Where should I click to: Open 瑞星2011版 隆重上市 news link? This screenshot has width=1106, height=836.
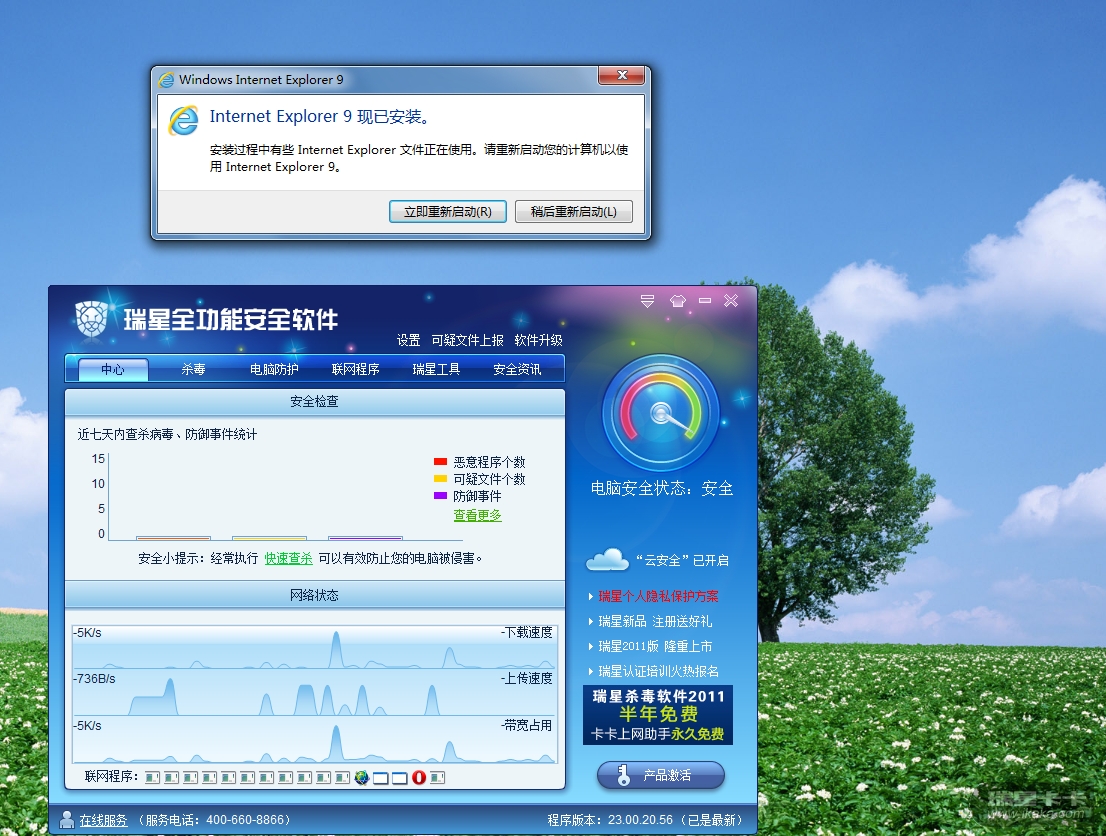pyautogui.click(x=655, y=646)
